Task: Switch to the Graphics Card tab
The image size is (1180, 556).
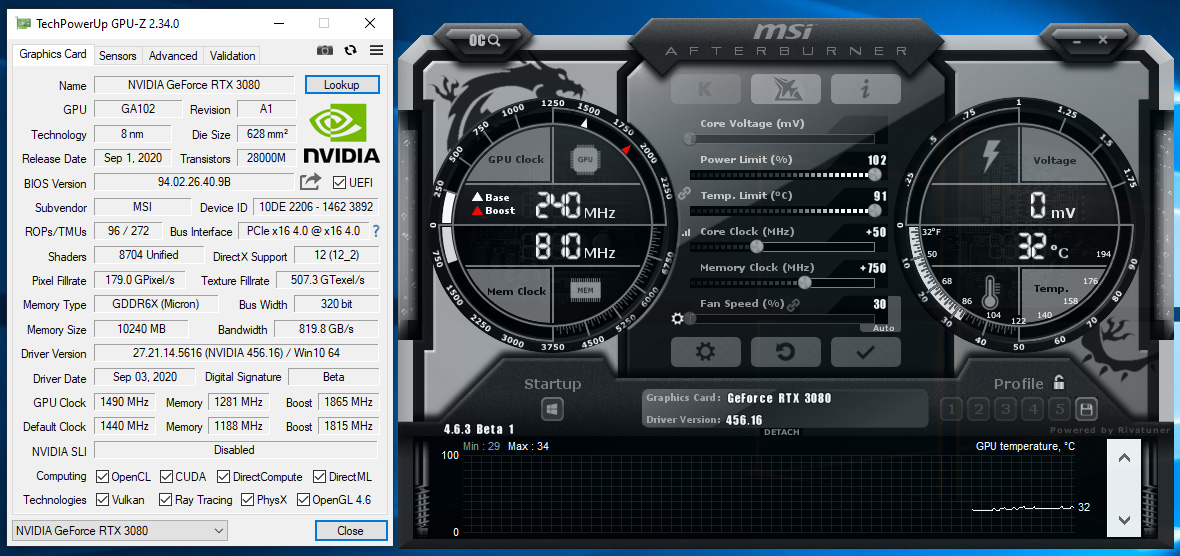Action: click(53, 54)
